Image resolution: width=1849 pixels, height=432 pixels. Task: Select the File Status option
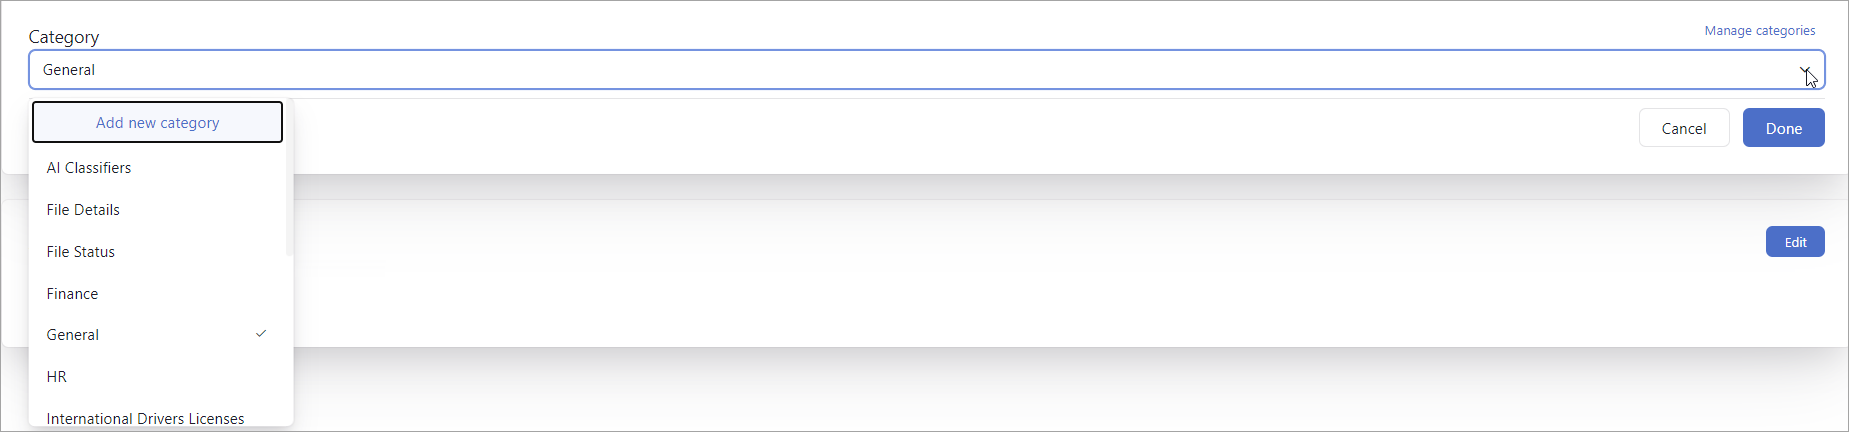[81, 252]
